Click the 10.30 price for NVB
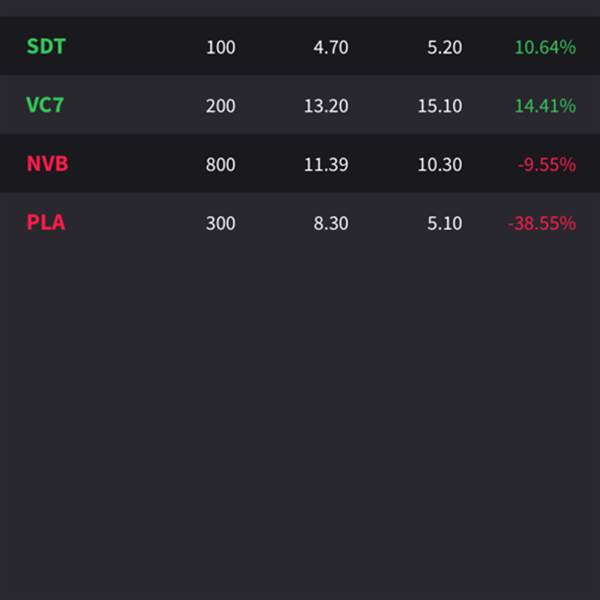Screen dimensions: 600x600 pos(440,165)
